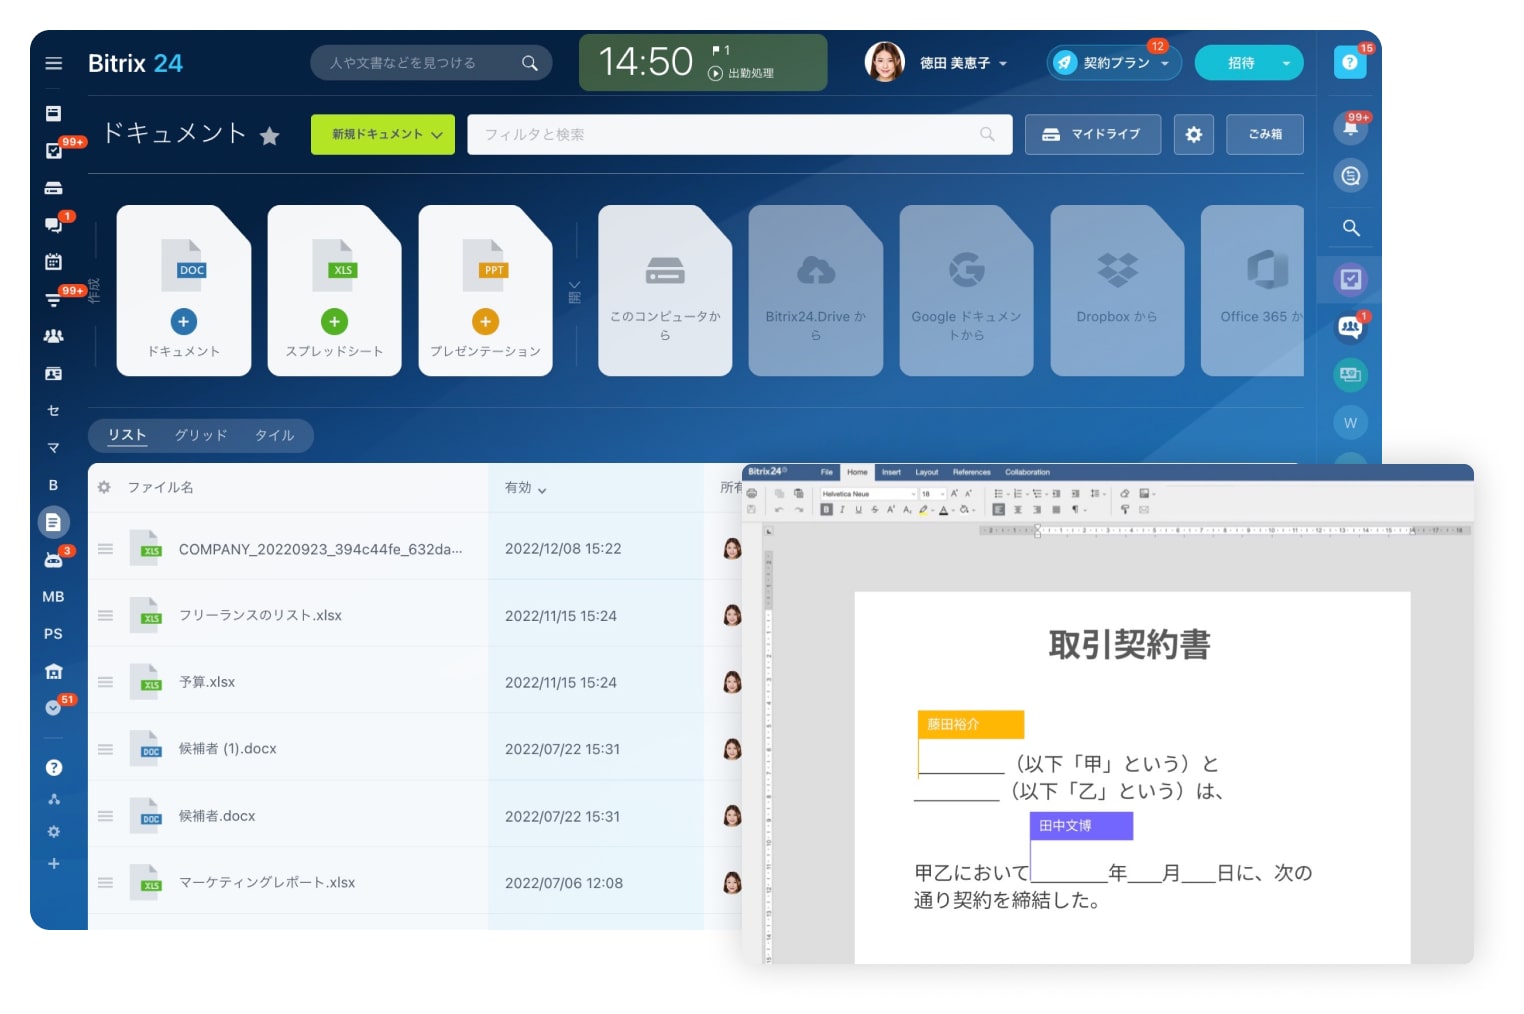Create new プレゼンテーション card
Image resolution: width=1524 pixels, height=1014 pixels.
[x=485, y=291]
